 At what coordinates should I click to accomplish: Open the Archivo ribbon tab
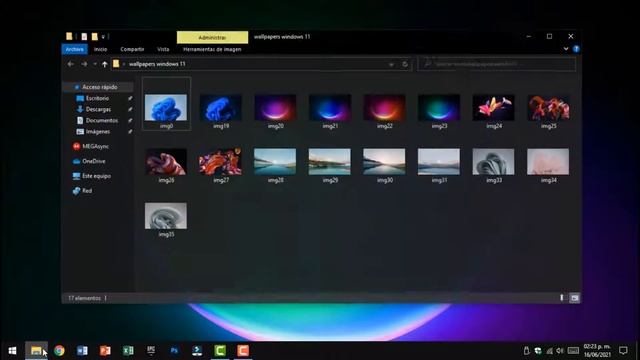[75, 49]
